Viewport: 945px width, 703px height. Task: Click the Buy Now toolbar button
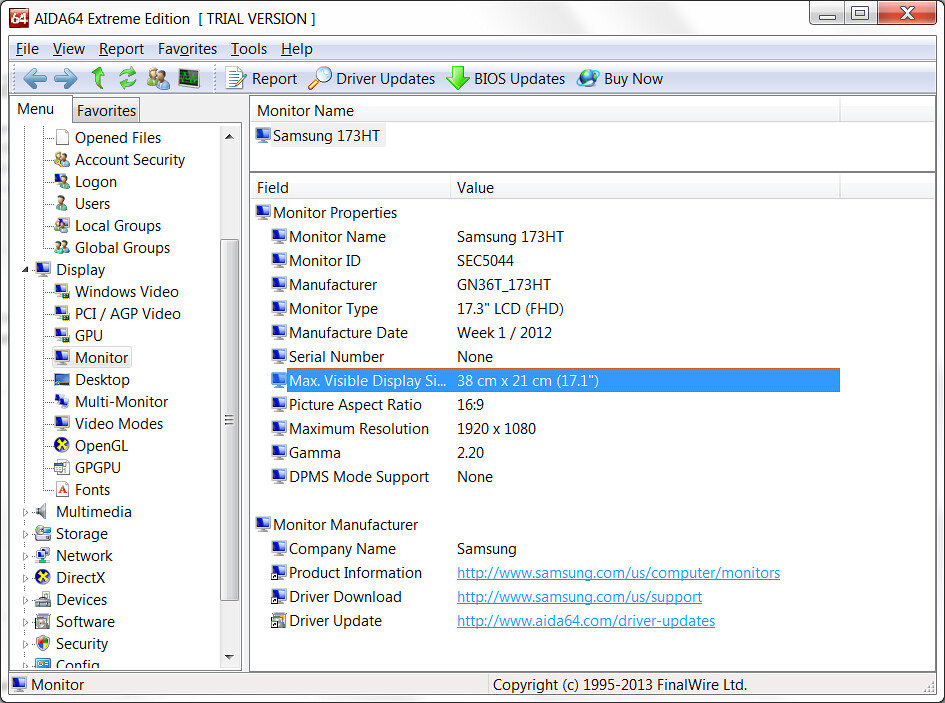coord(620,78)
